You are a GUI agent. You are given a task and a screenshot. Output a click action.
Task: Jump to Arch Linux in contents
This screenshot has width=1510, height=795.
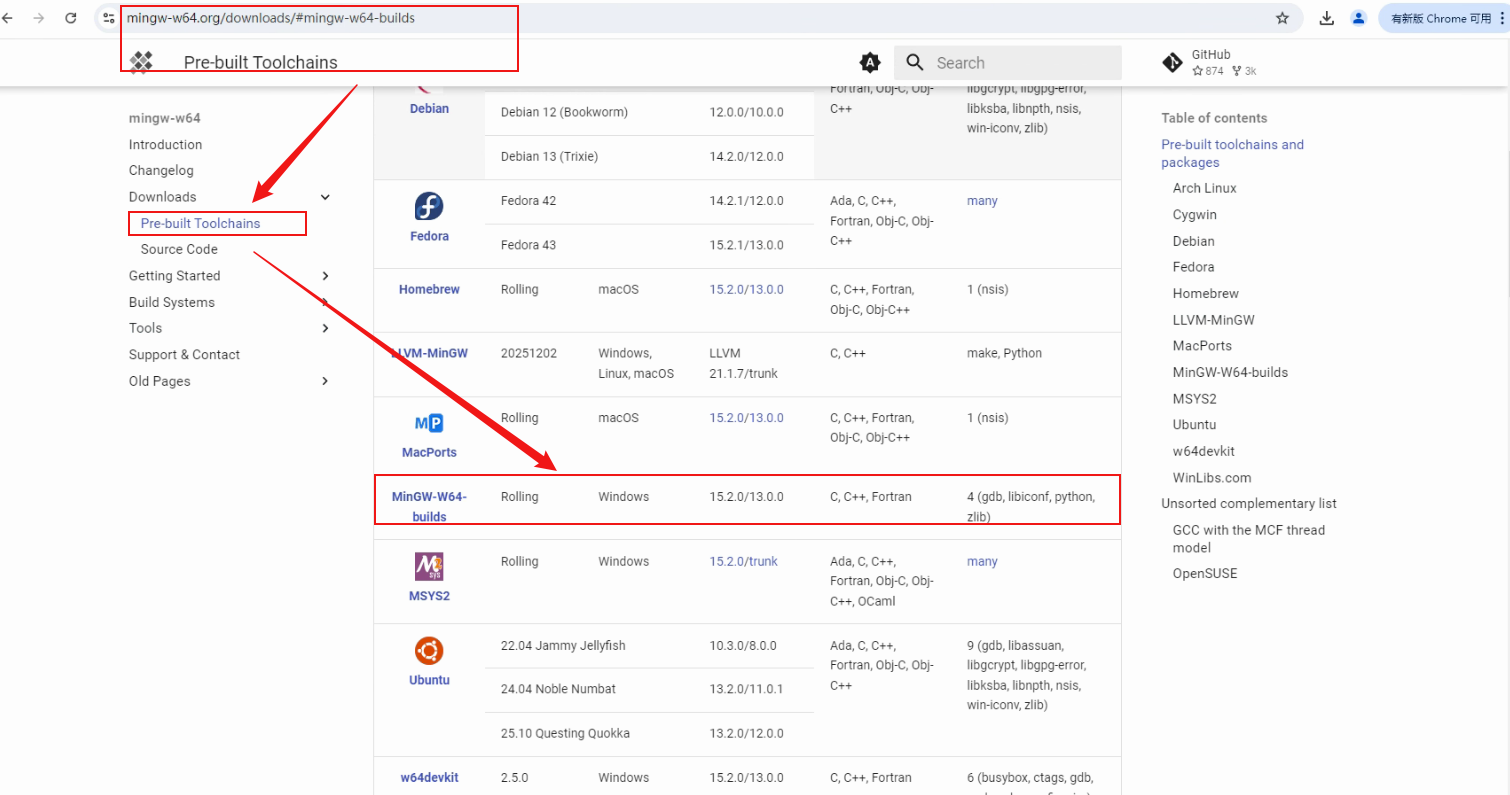(1204, 188)
